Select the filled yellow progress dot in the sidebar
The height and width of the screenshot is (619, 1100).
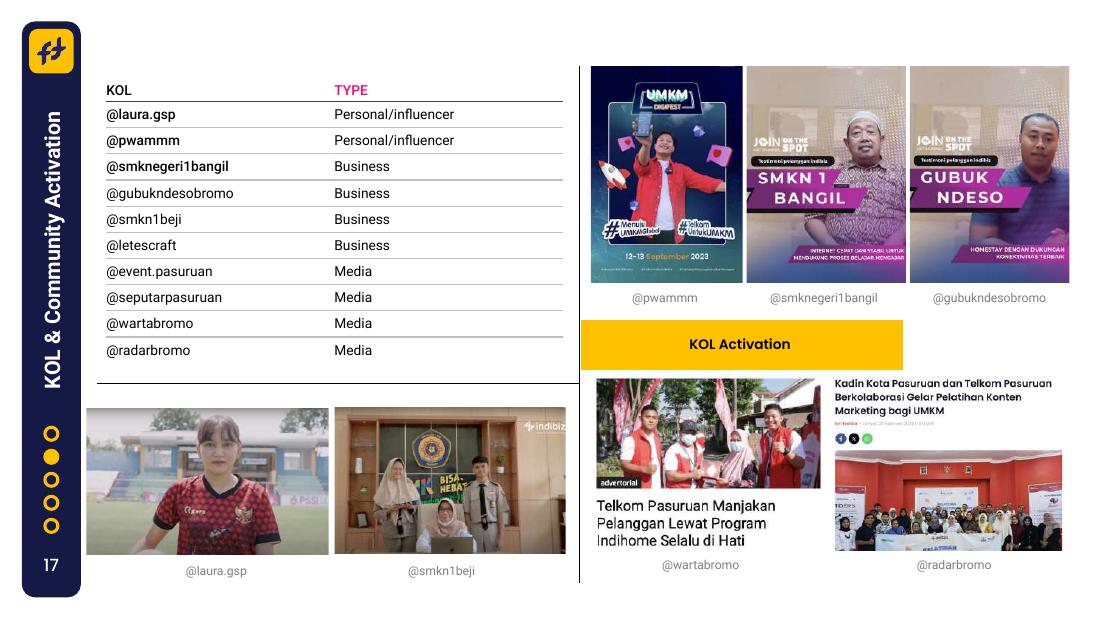pos(51,457)
